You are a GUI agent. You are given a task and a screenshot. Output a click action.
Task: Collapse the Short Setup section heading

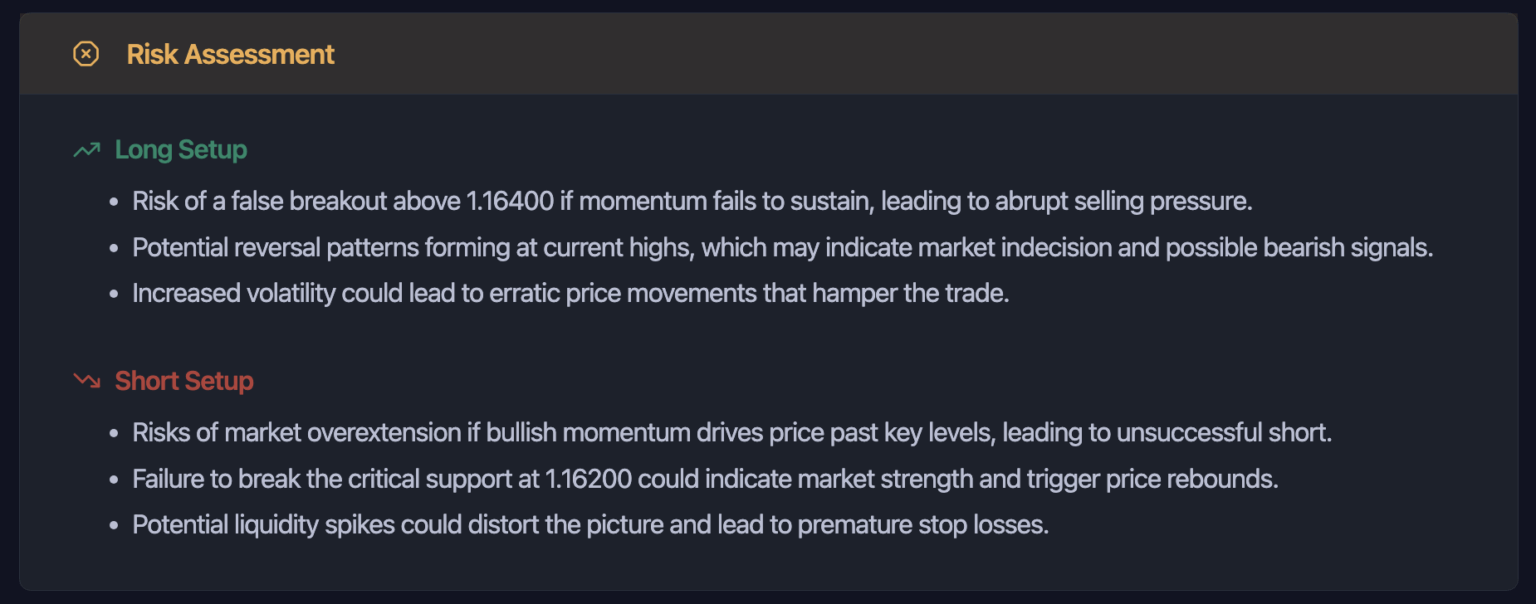pos(184,381)
